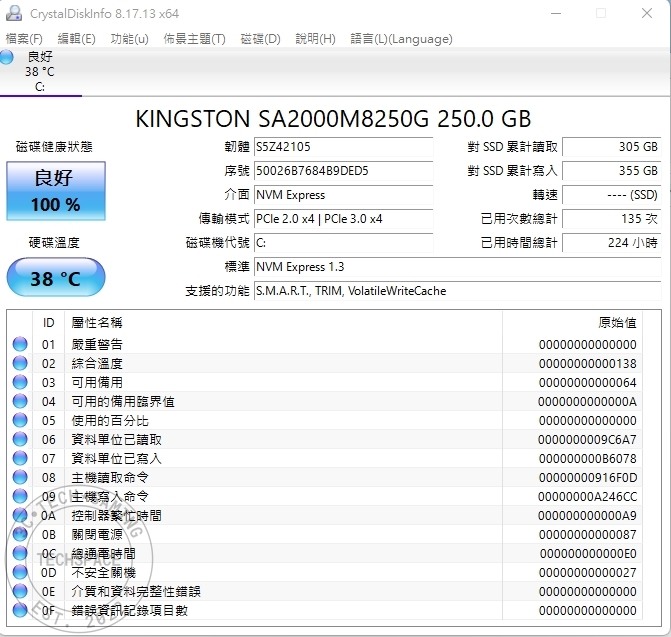This screenshot has height=637, width=671.
Task: Select the 可用備用 attribute name
Action: [97, 382]
